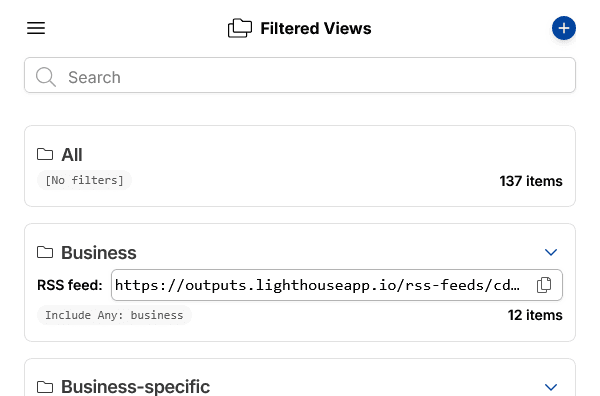Open the Business-specific view title
Screen dimensions: 600x396
(x=135, y=387)
